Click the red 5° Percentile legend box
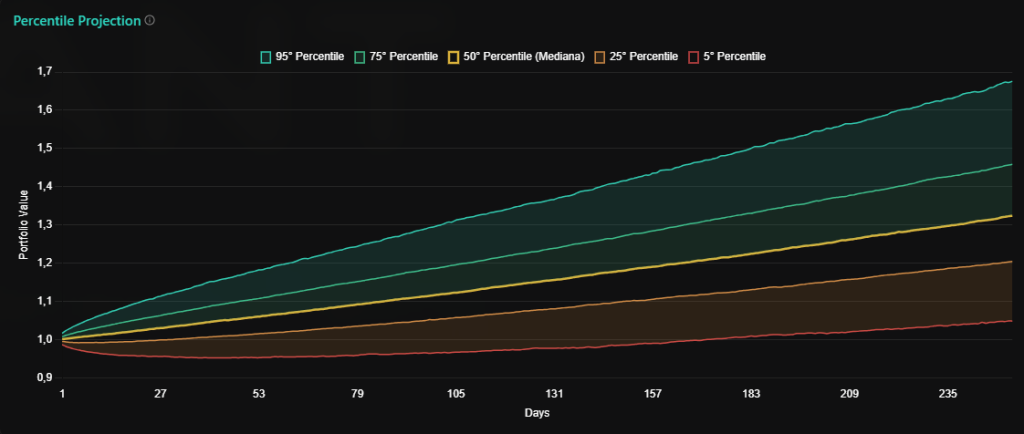 pyautogui.click(x=695, y=57)
